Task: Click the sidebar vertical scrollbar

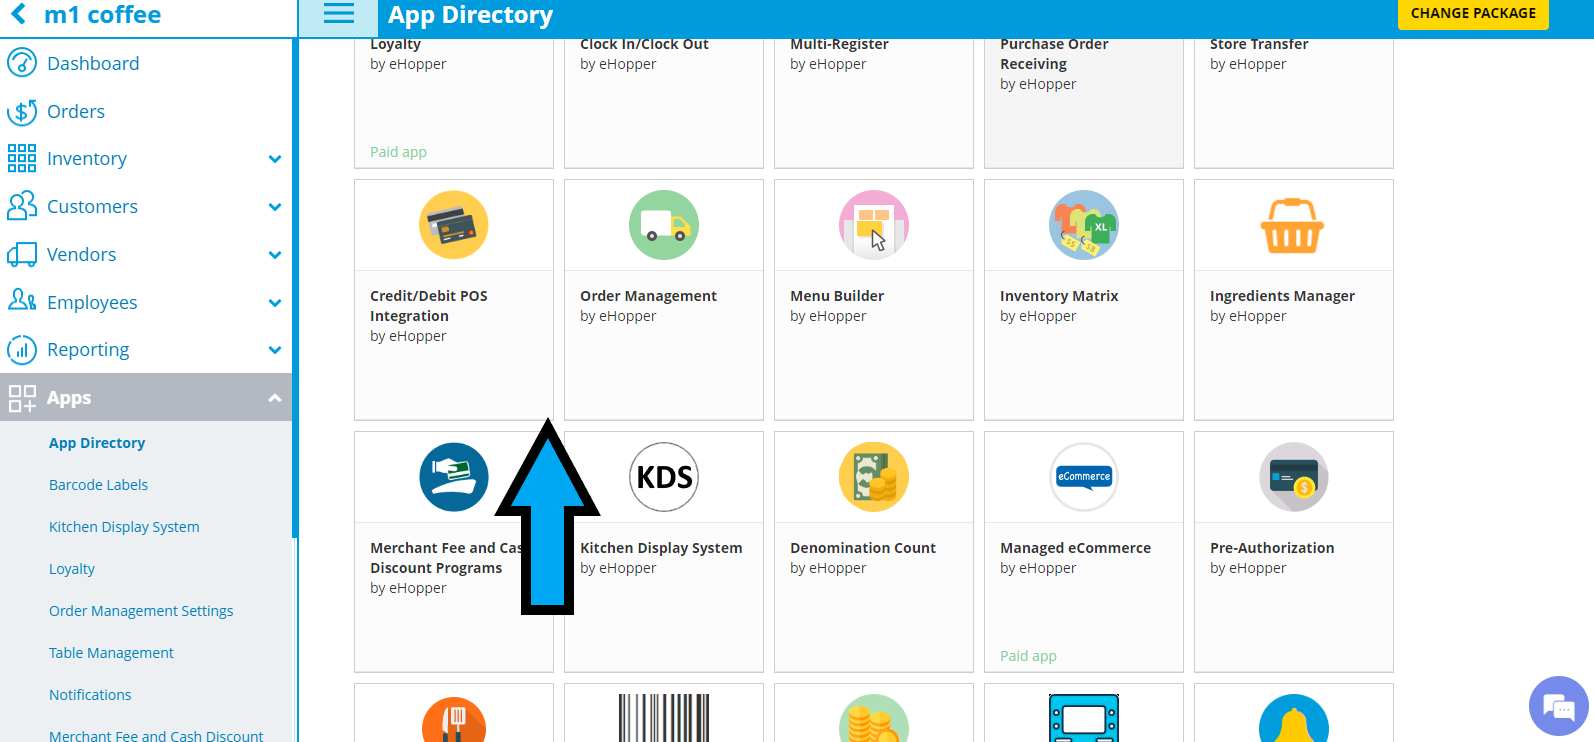Action: [x=295, y=288]
